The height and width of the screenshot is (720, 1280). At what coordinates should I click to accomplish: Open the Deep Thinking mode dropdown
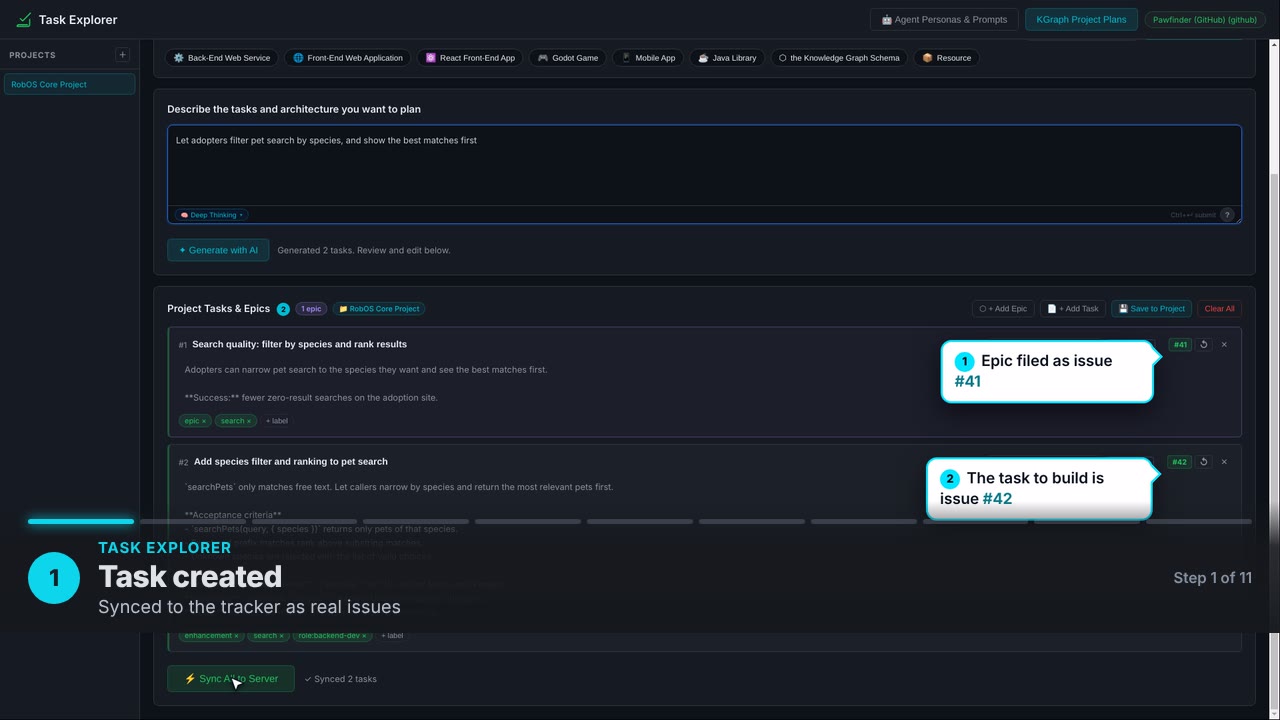click(211, 215)
